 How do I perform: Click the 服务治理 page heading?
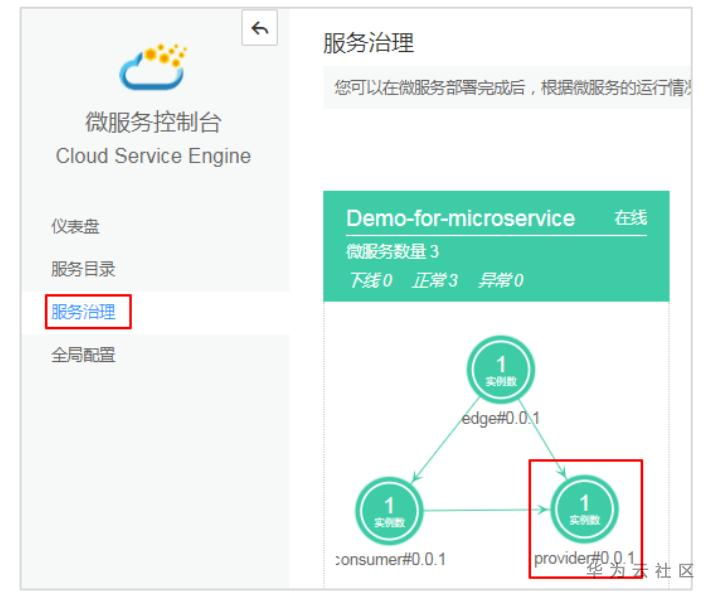[x=368, y=43]
